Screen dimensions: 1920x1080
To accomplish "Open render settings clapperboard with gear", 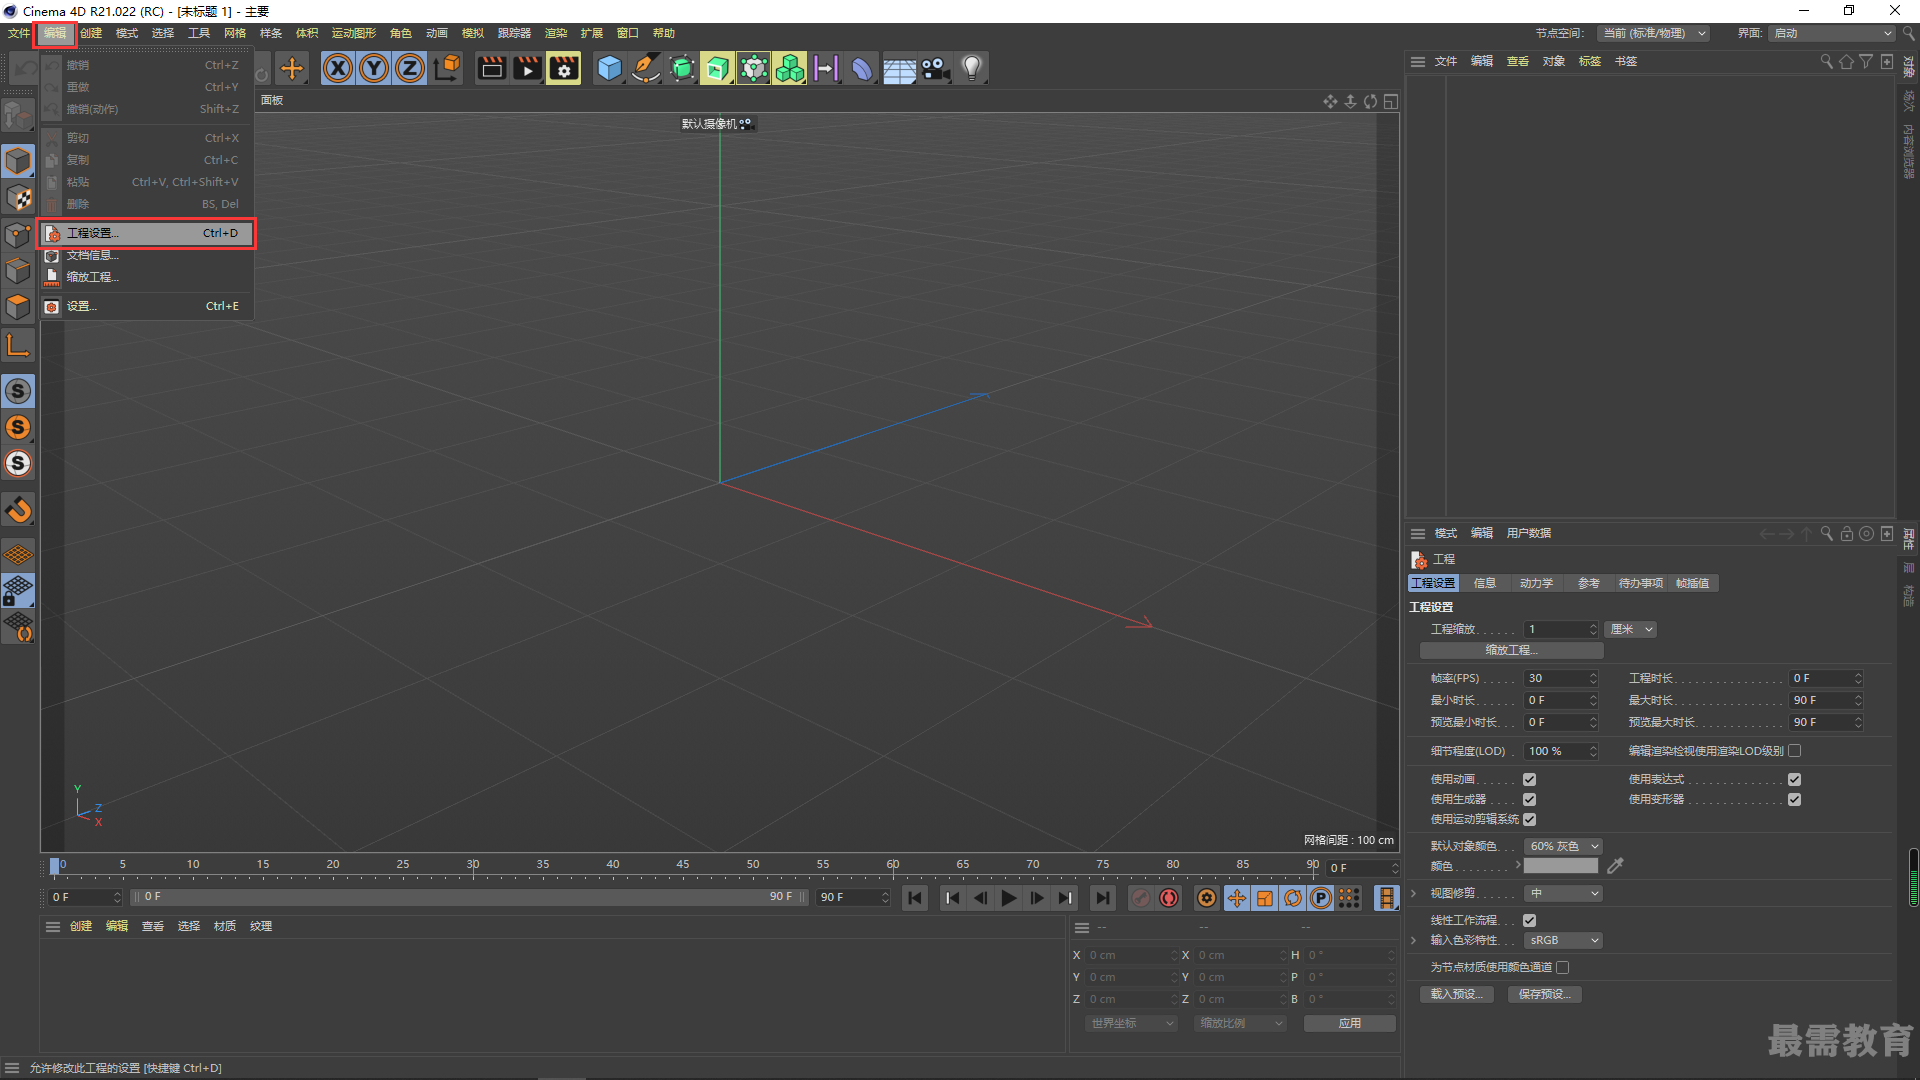I will [563, 68].
